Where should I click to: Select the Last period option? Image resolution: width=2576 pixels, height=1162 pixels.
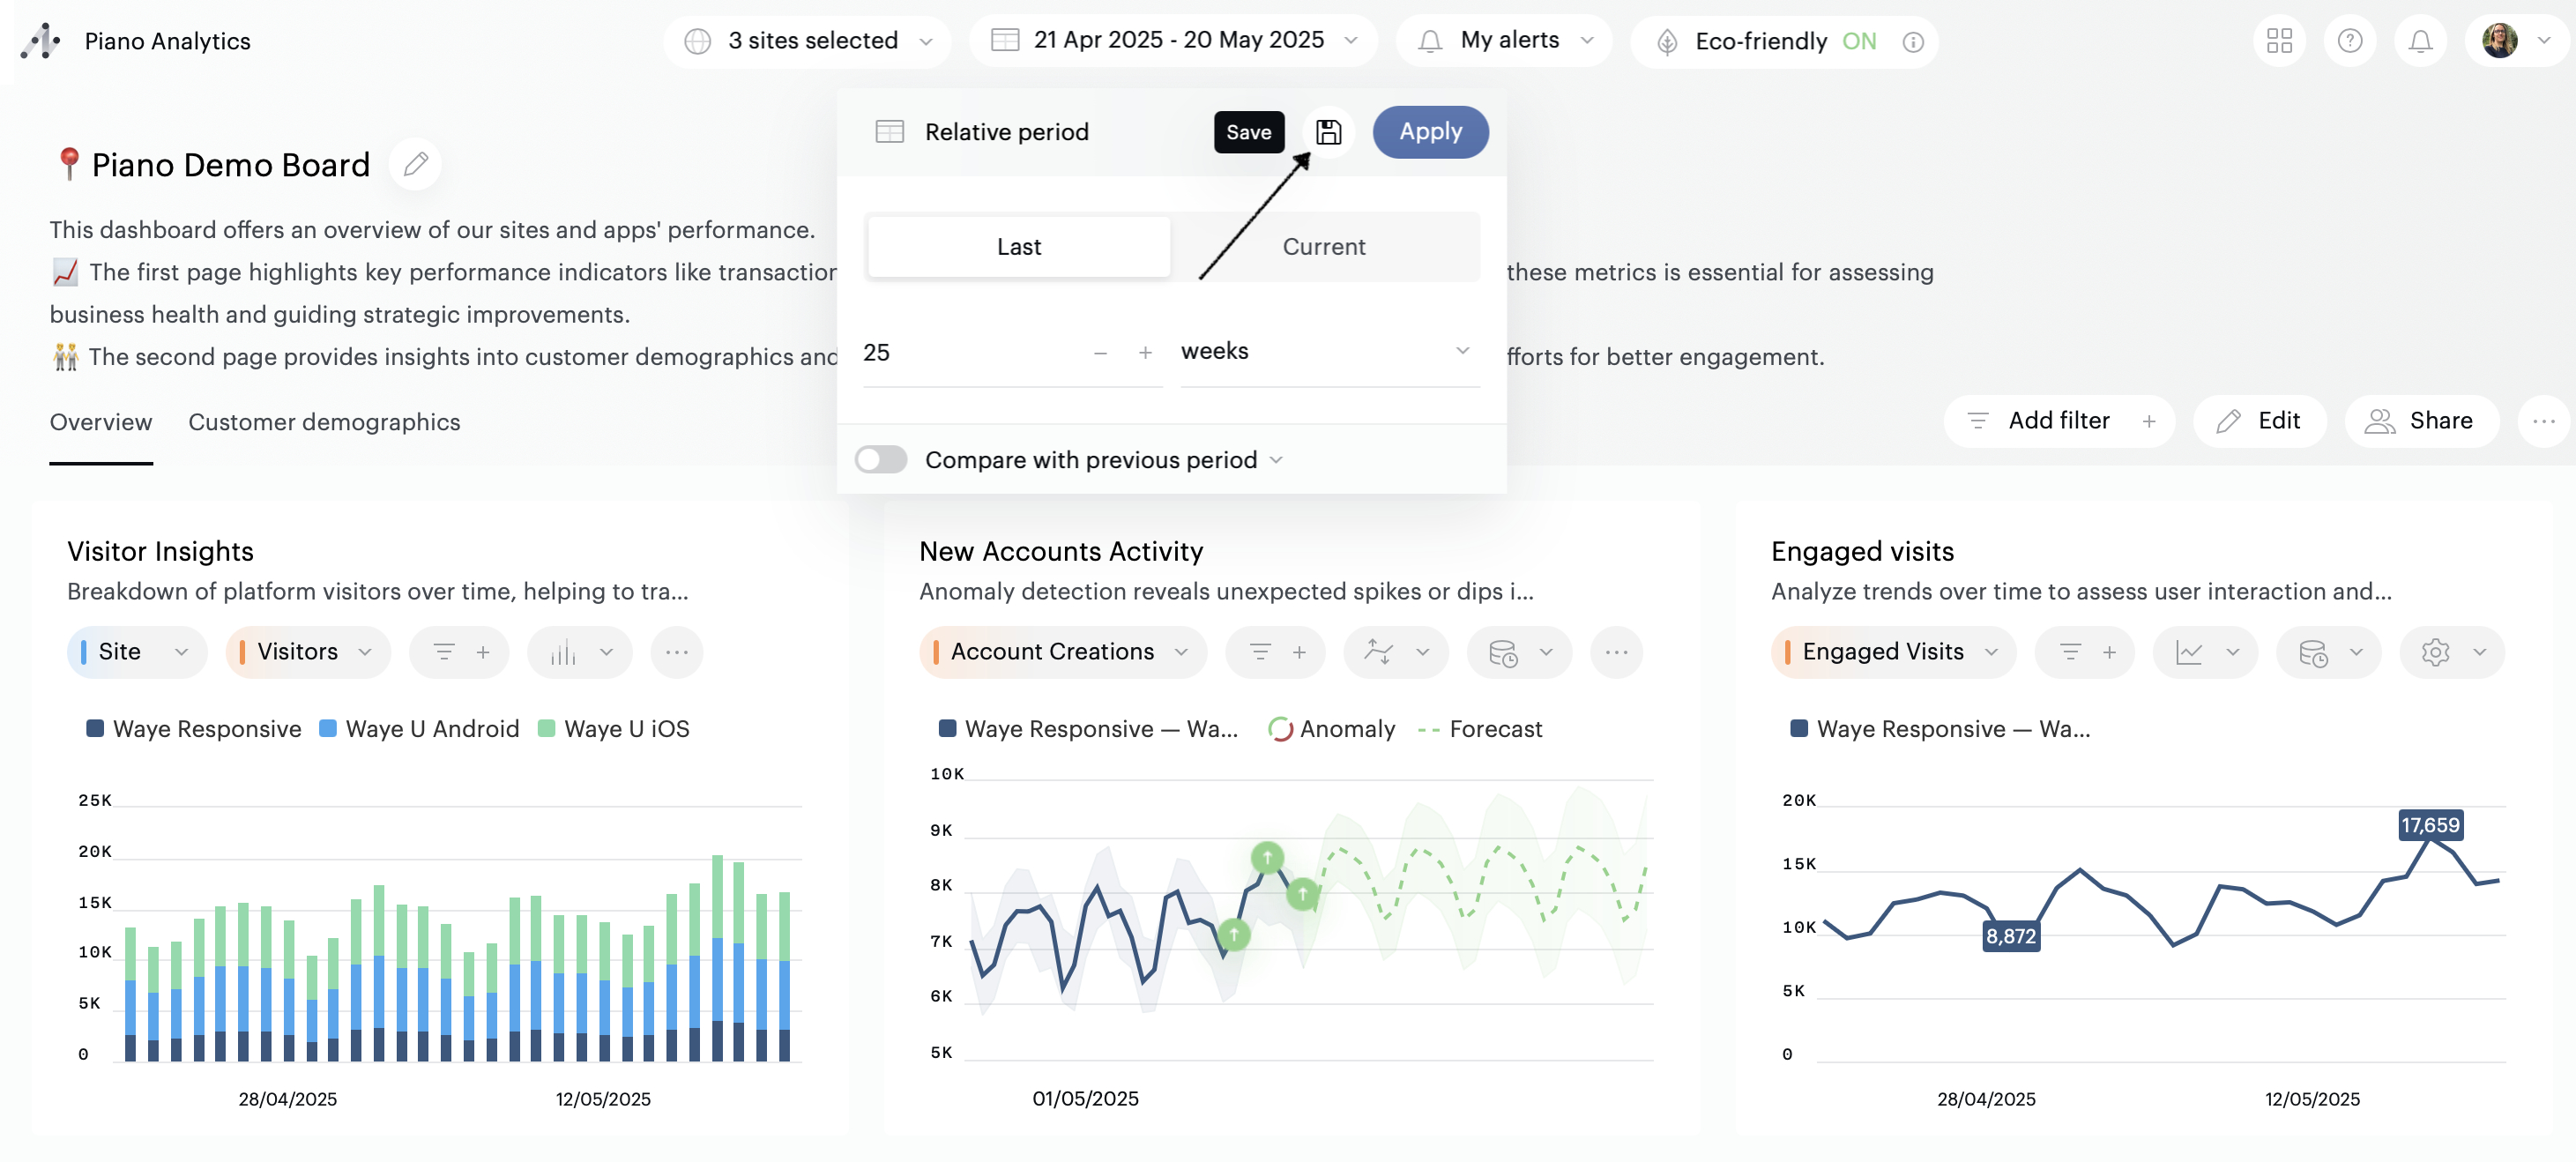pos(1018,247)
